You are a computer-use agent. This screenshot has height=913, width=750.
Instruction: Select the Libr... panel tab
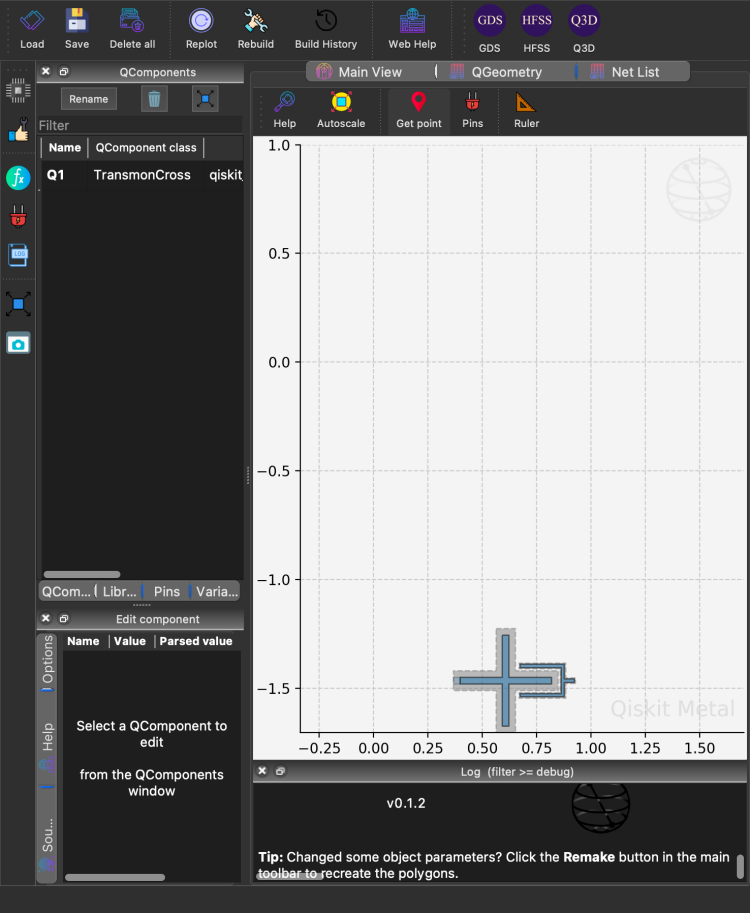coord(119,592)
